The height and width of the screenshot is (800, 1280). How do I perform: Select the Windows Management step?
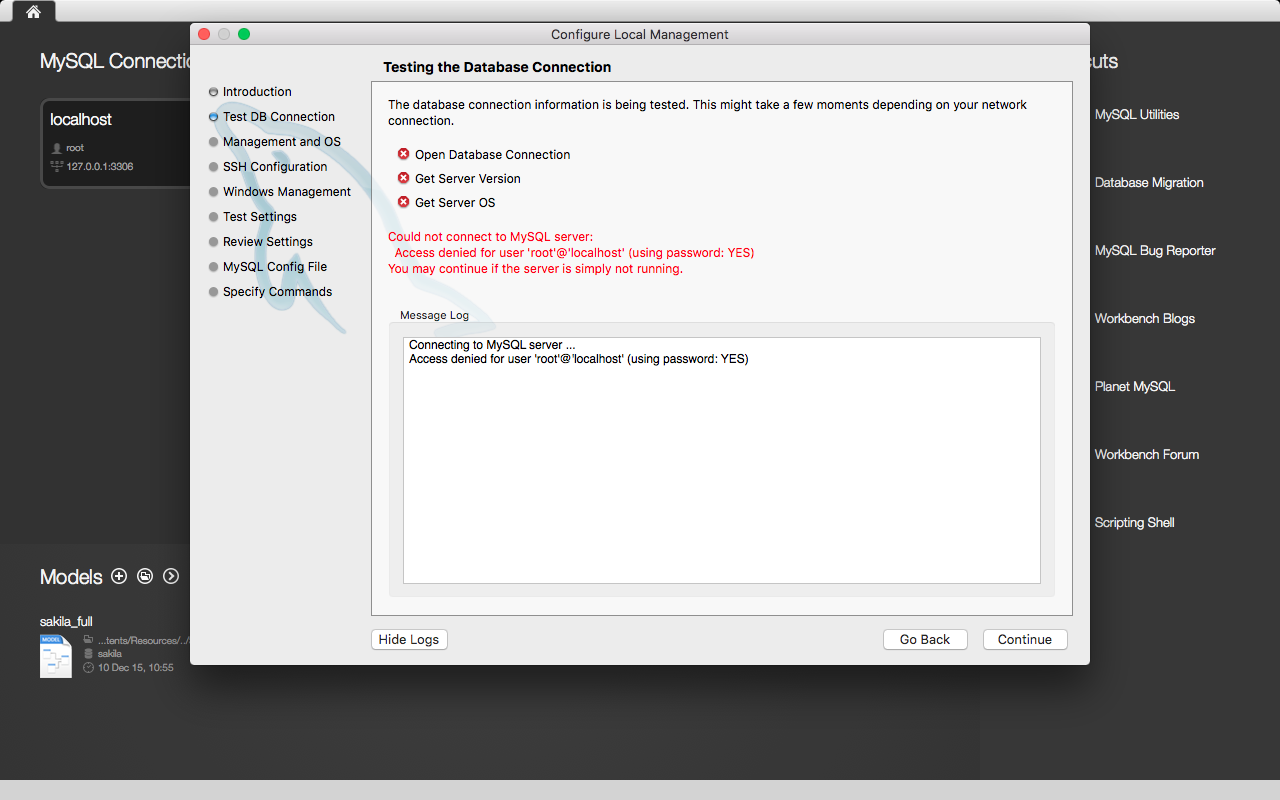pos(287,192)
